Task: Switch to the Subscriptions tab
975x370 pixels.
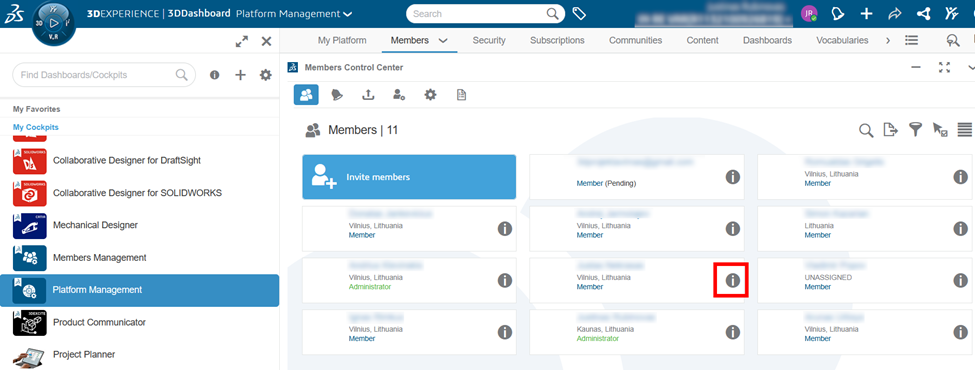Action: pyautogui.click(x=557, y=40)
